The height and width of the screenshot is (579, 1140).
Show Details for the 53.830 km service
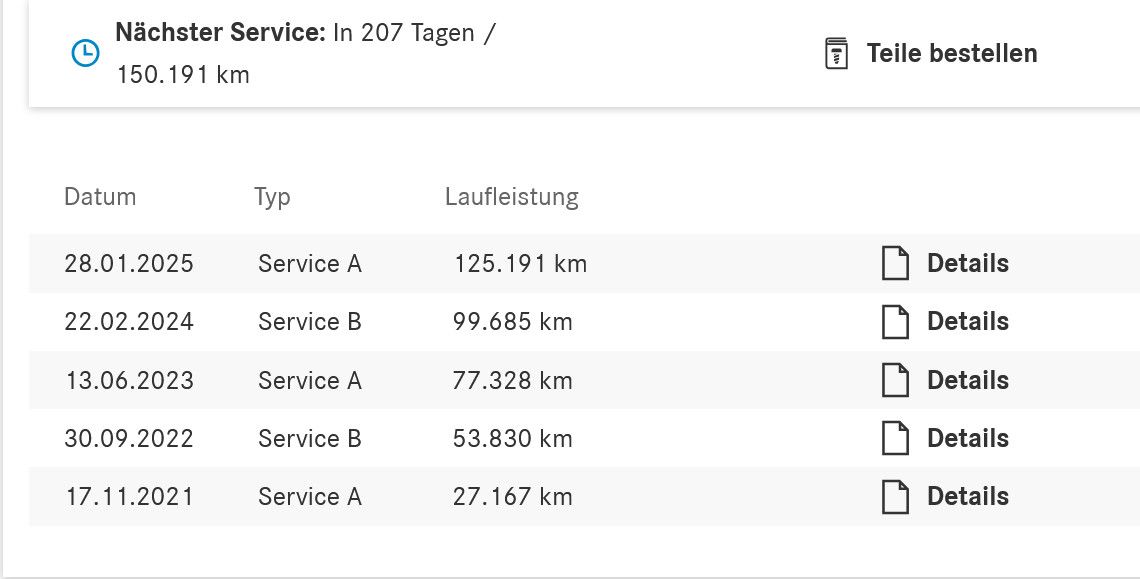tap(968, 438)
